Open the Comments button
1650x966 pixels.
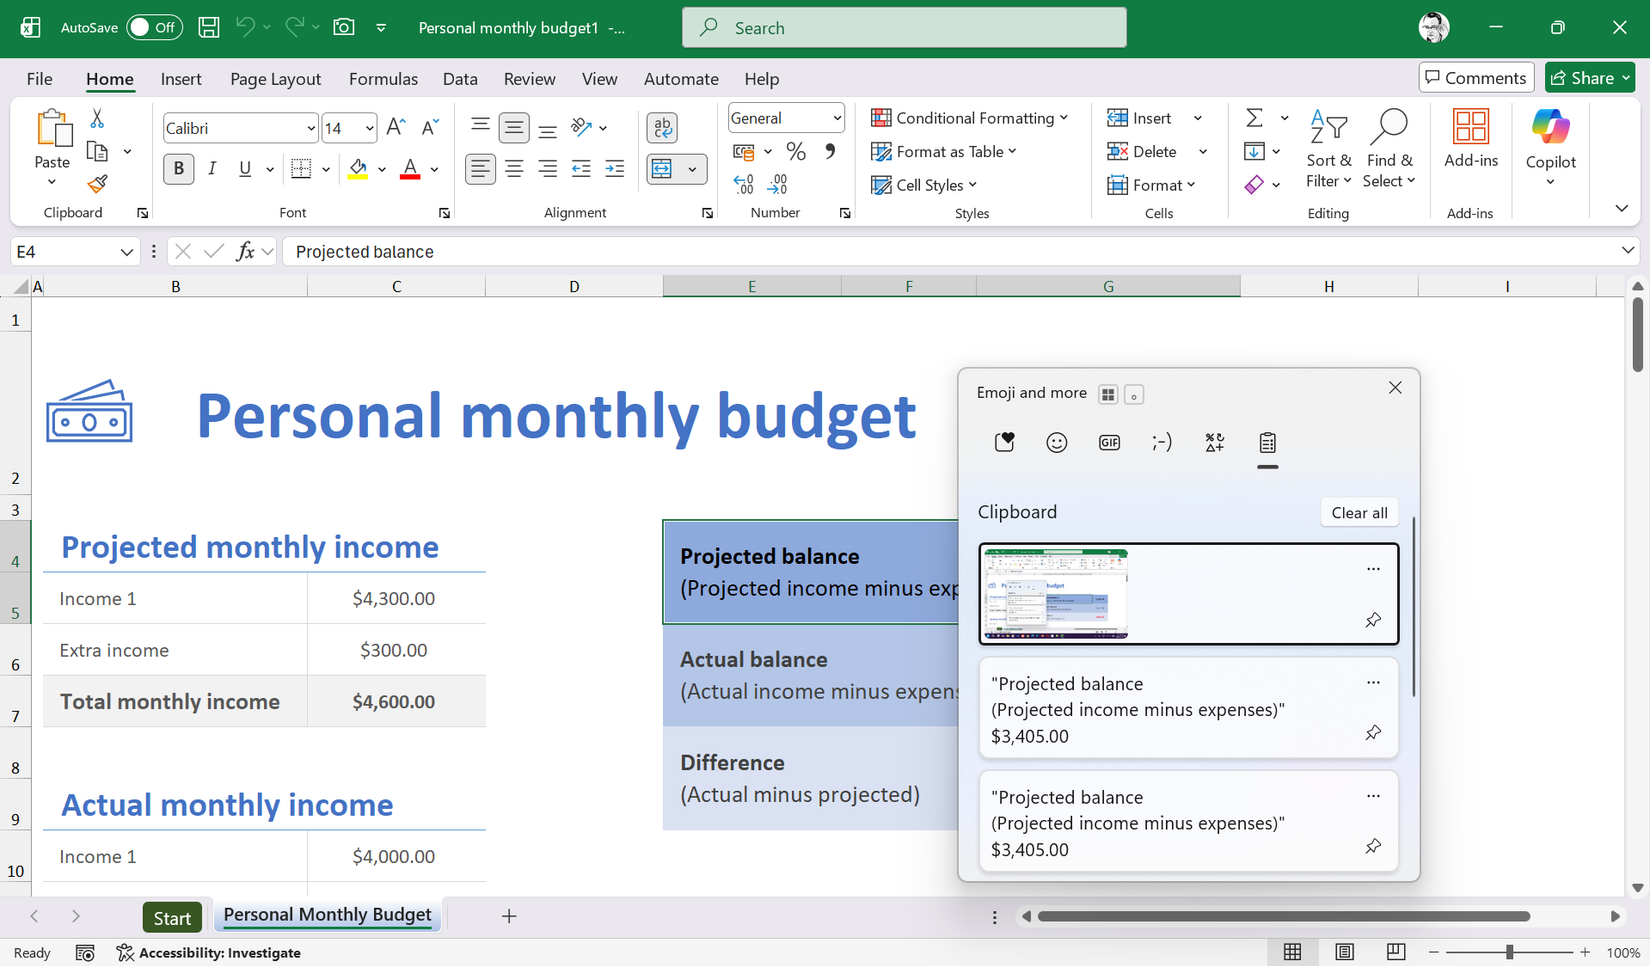pos(1476,78)
